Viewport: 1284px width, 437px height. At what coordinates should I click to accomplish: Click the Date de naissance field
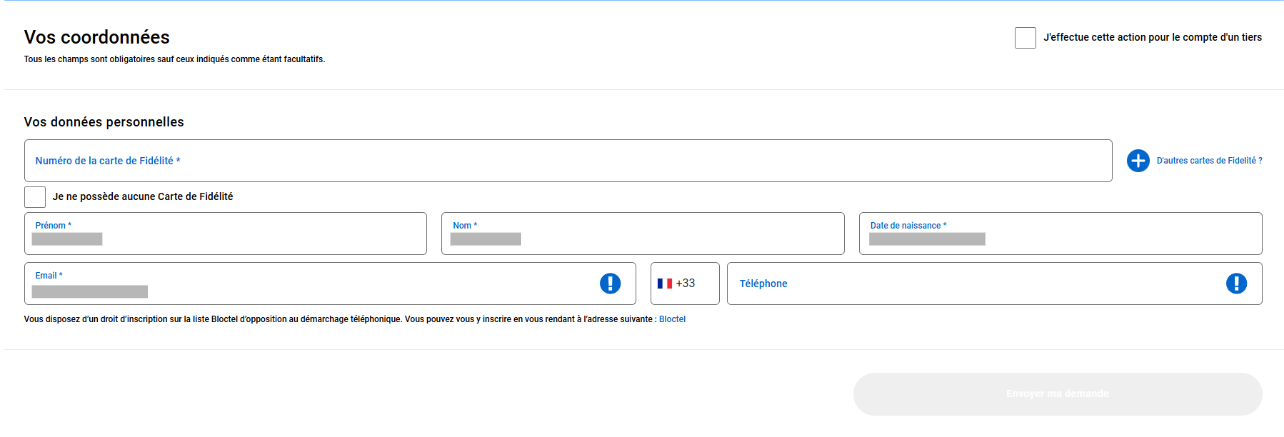pyautogui.click(x=1061, y=233)
